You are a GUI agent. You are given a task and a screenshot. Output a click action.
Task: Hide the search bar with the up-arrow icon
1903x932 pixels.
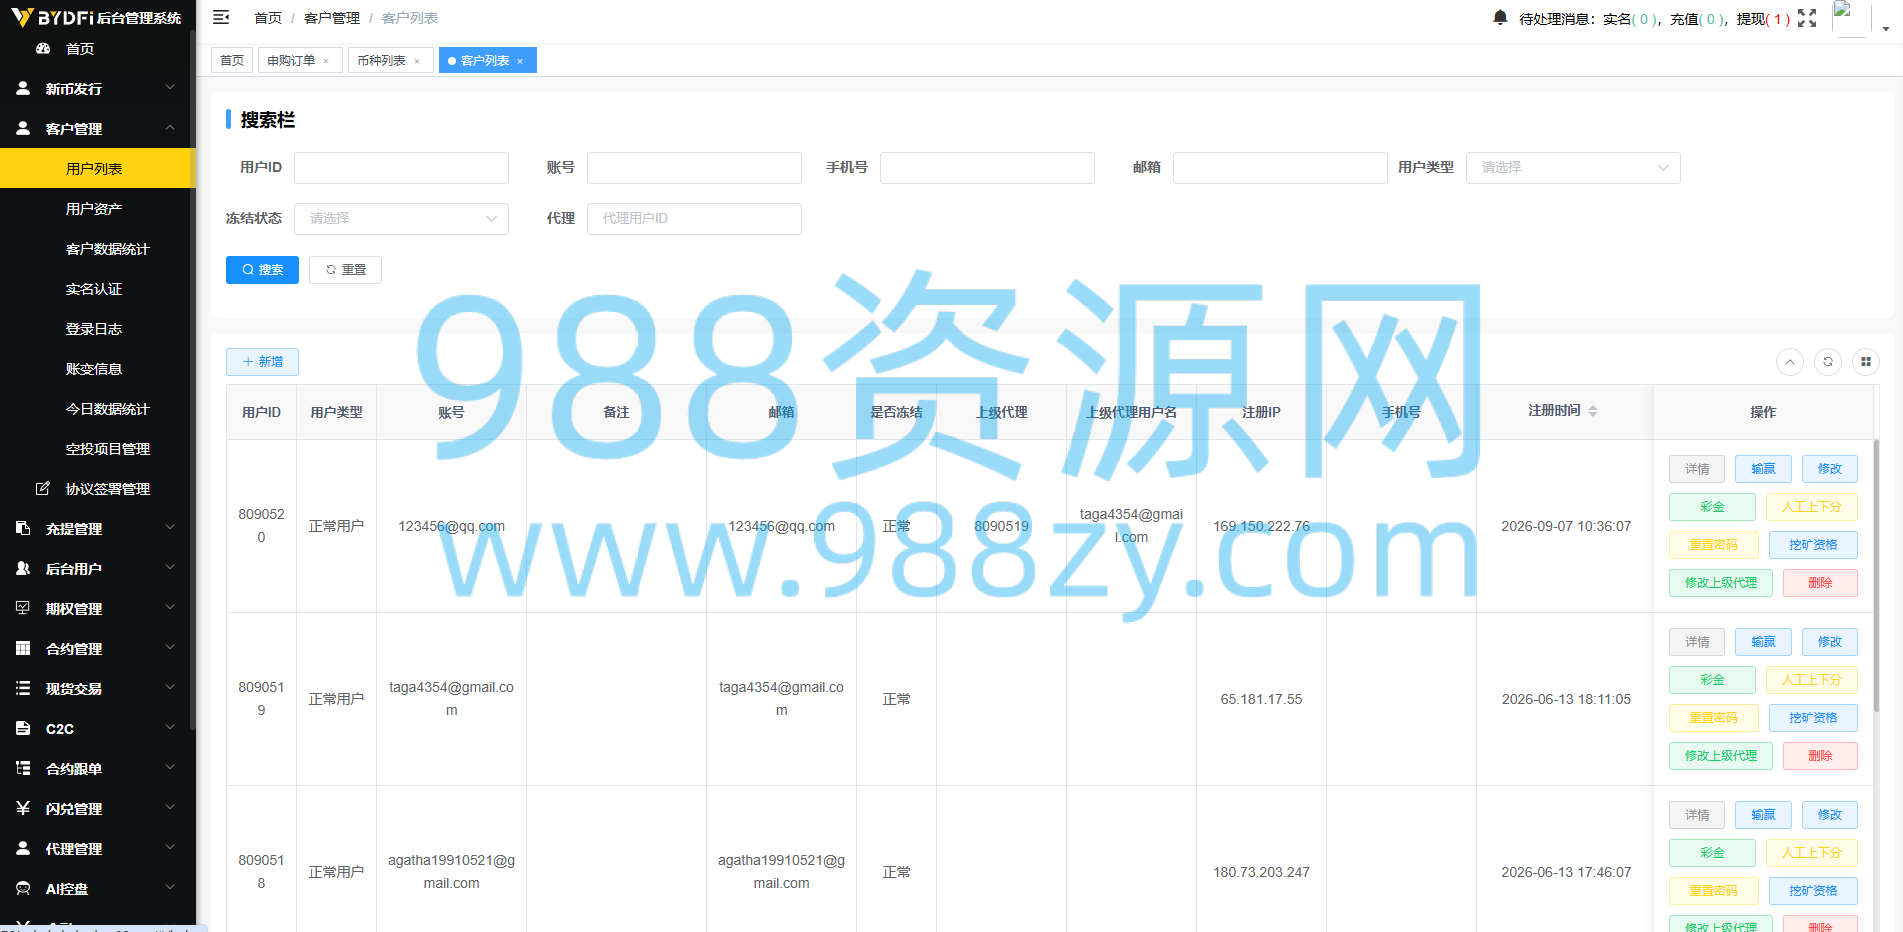(x=1790, y=362)
